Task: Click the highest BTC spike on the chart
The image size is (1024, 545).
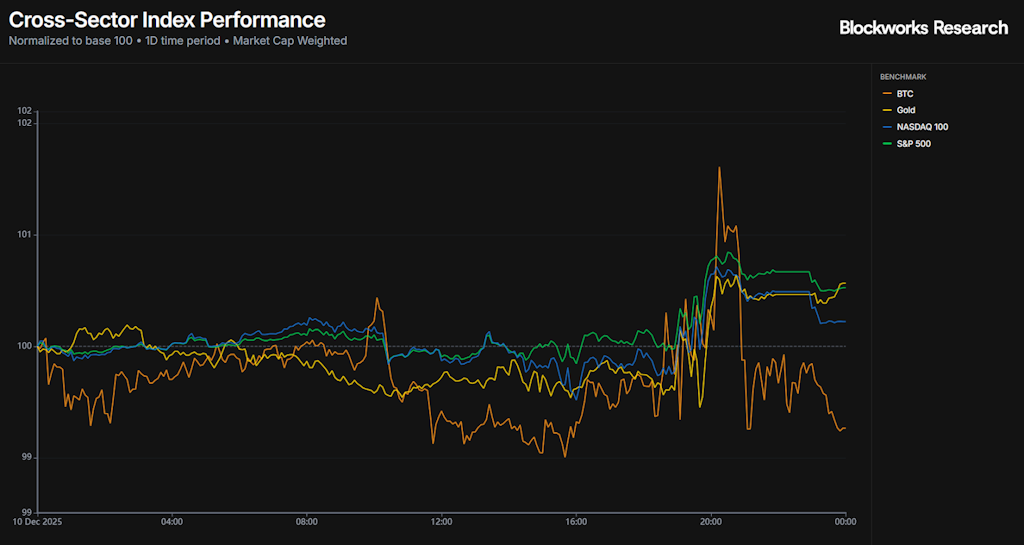Action: 719,168
